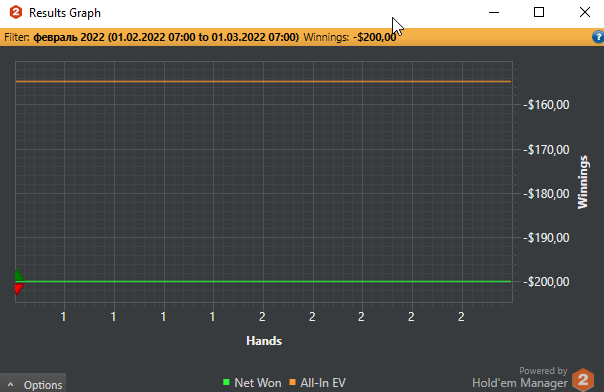
Task: Click the -$160,00 axis label
Action: click(547, 105)
